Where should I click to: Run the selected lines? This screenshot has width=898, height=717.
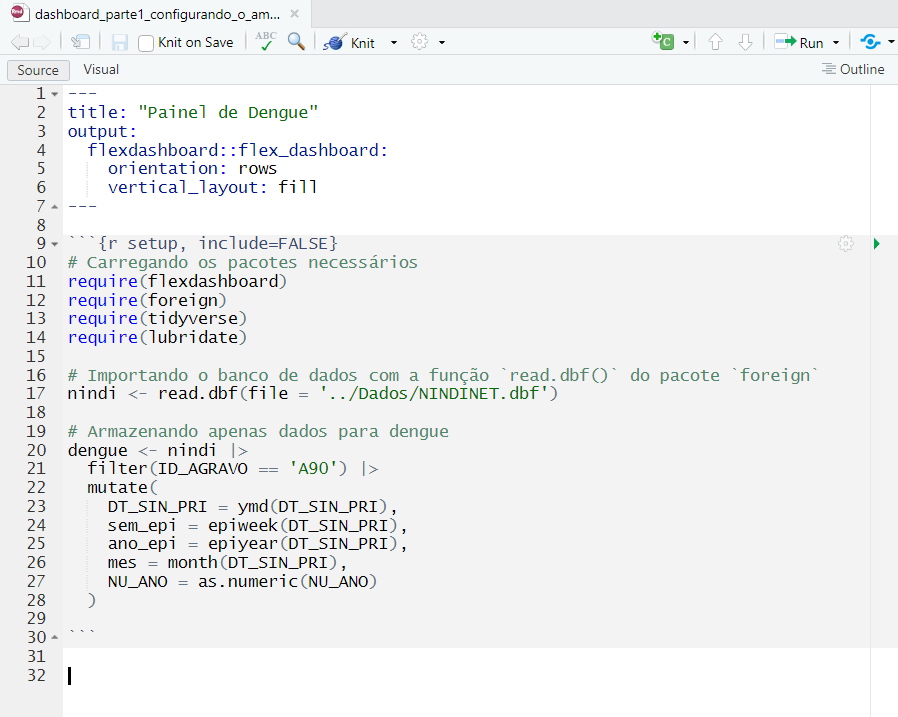(798, 43)
